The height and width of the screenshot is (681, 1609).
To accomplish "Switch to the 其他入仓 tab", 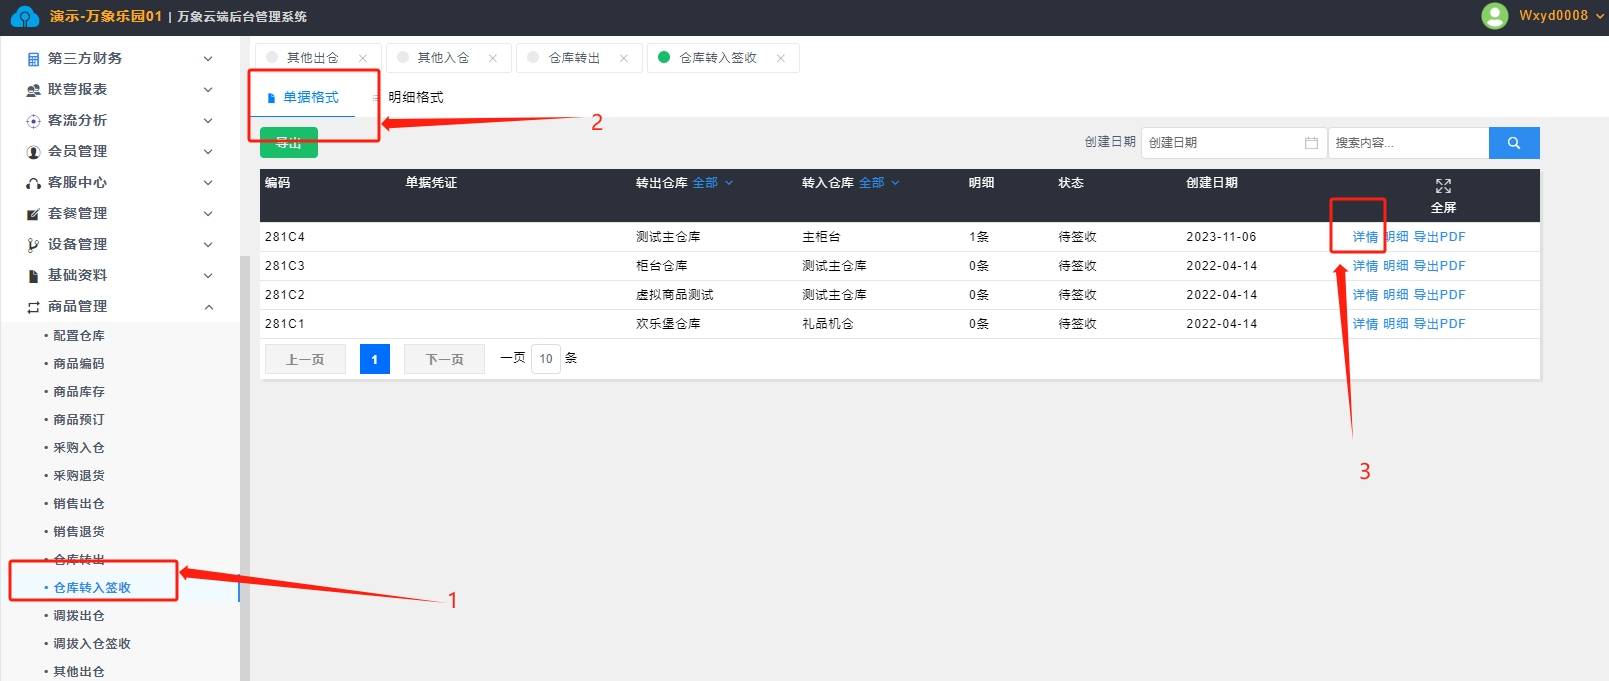I will coord(443,58).
